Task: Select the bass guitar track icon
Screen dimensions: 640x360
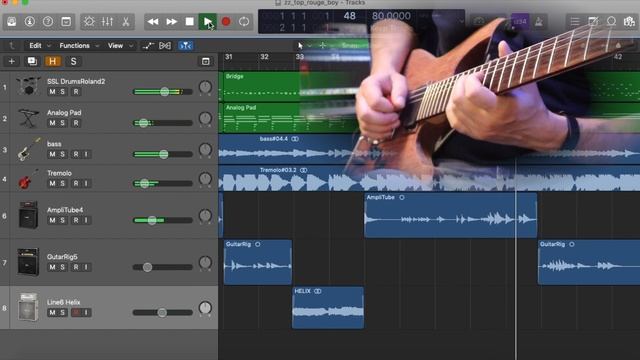Action: (x=28, y=149)
